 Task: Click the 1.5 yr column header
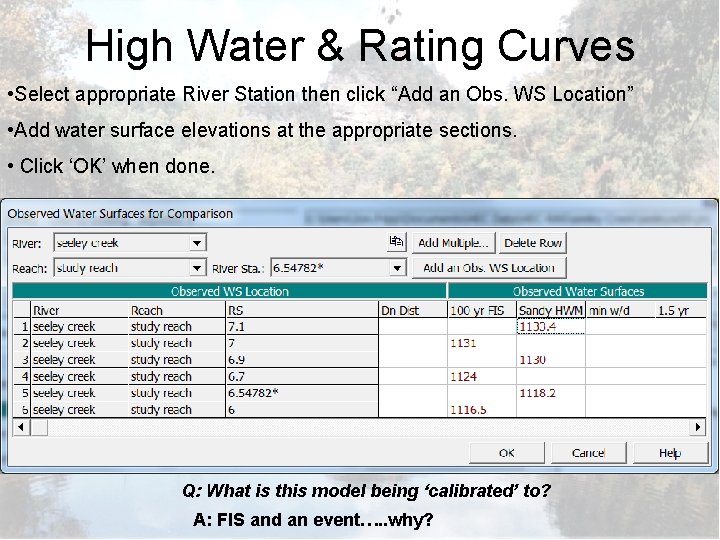pos(681,310)
